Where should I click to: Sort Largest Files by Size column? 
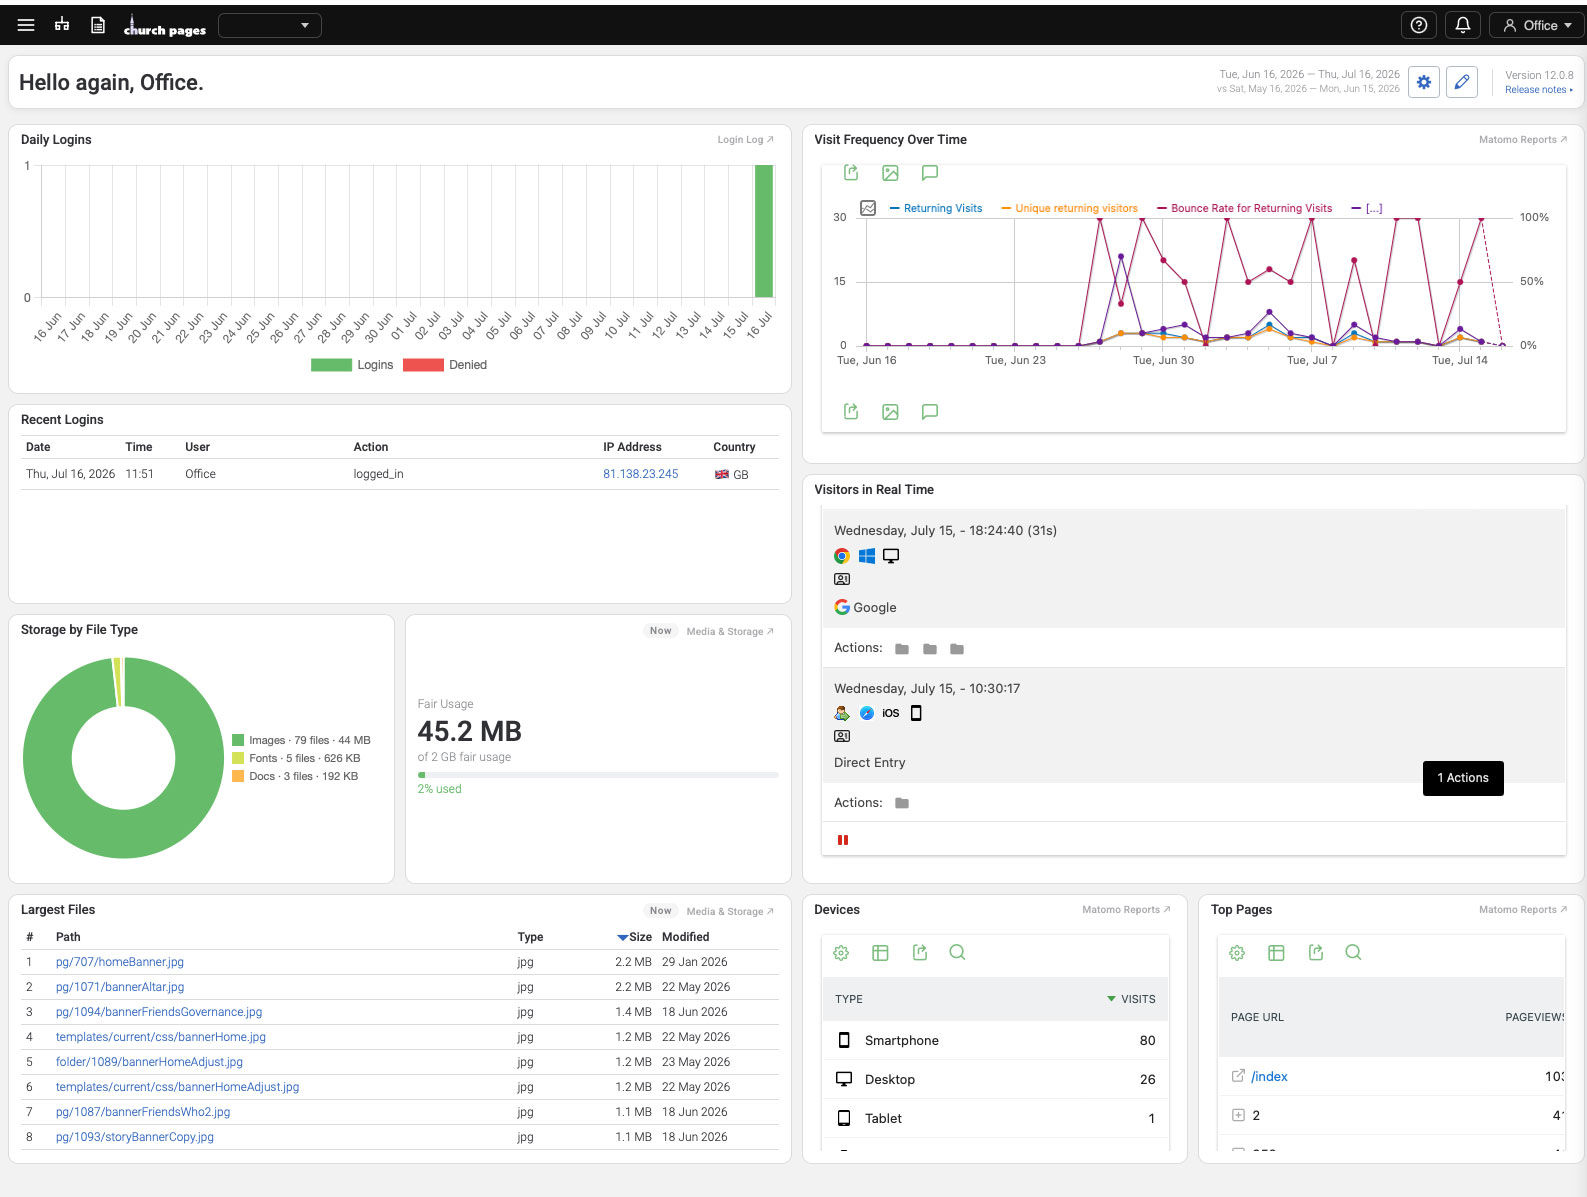634,937
